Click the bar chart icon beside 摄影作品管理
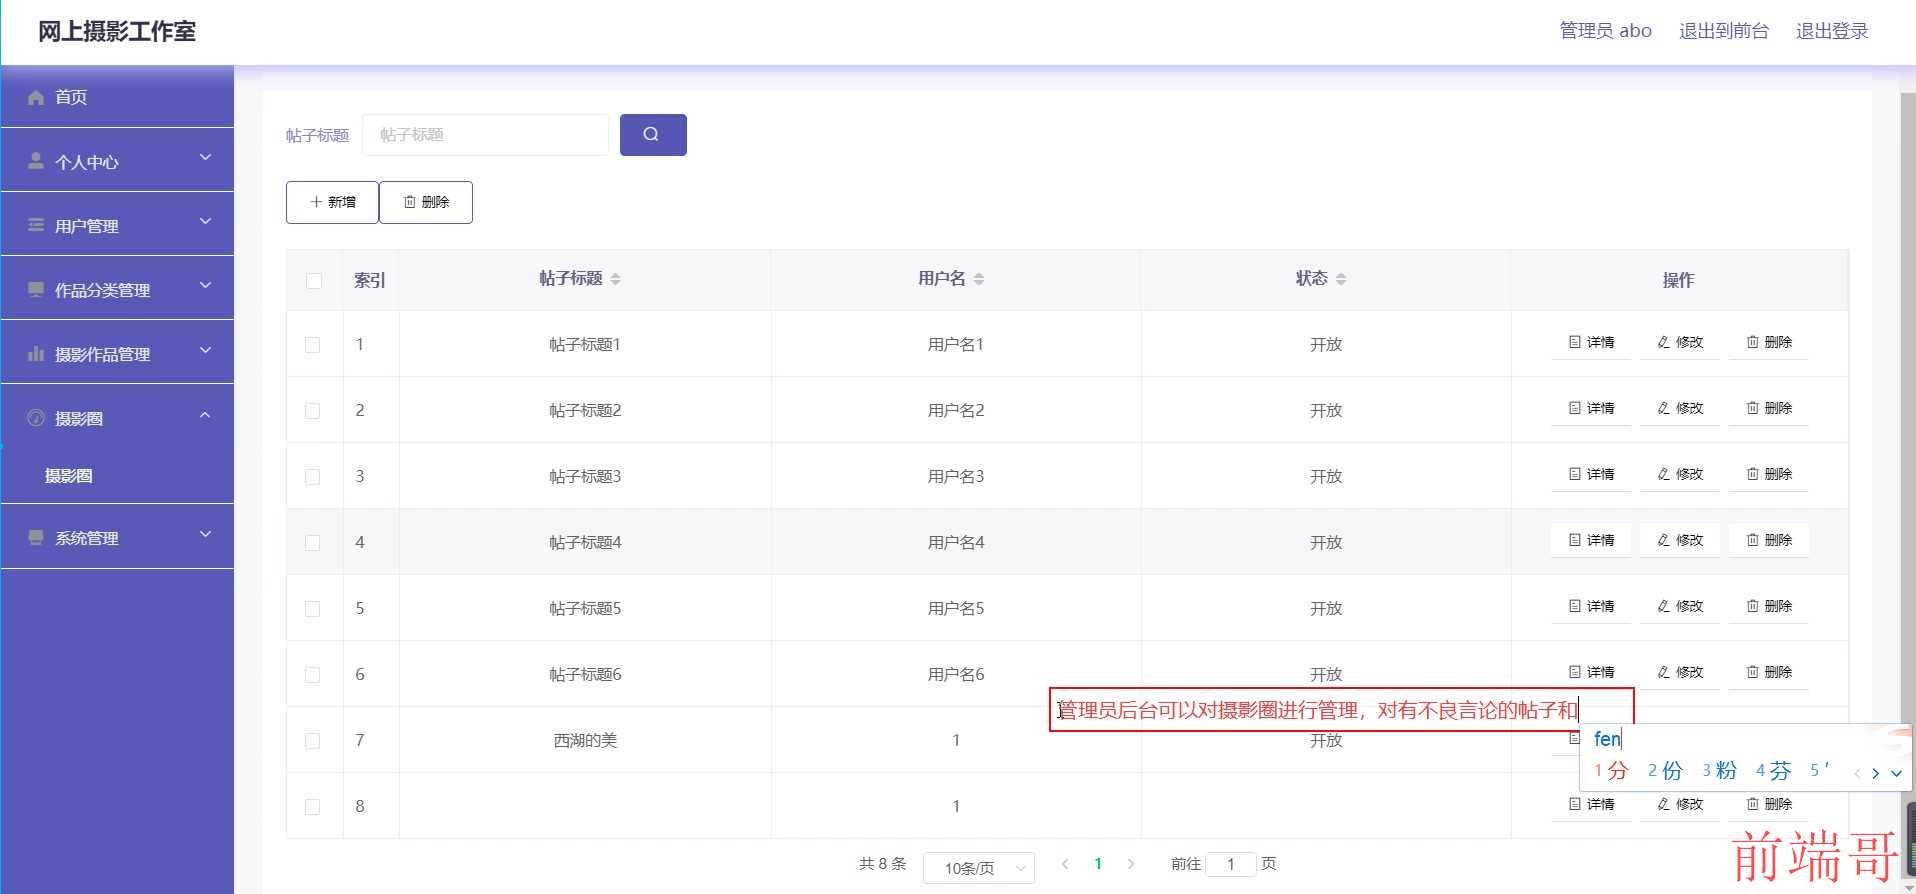 pos(36,353)
